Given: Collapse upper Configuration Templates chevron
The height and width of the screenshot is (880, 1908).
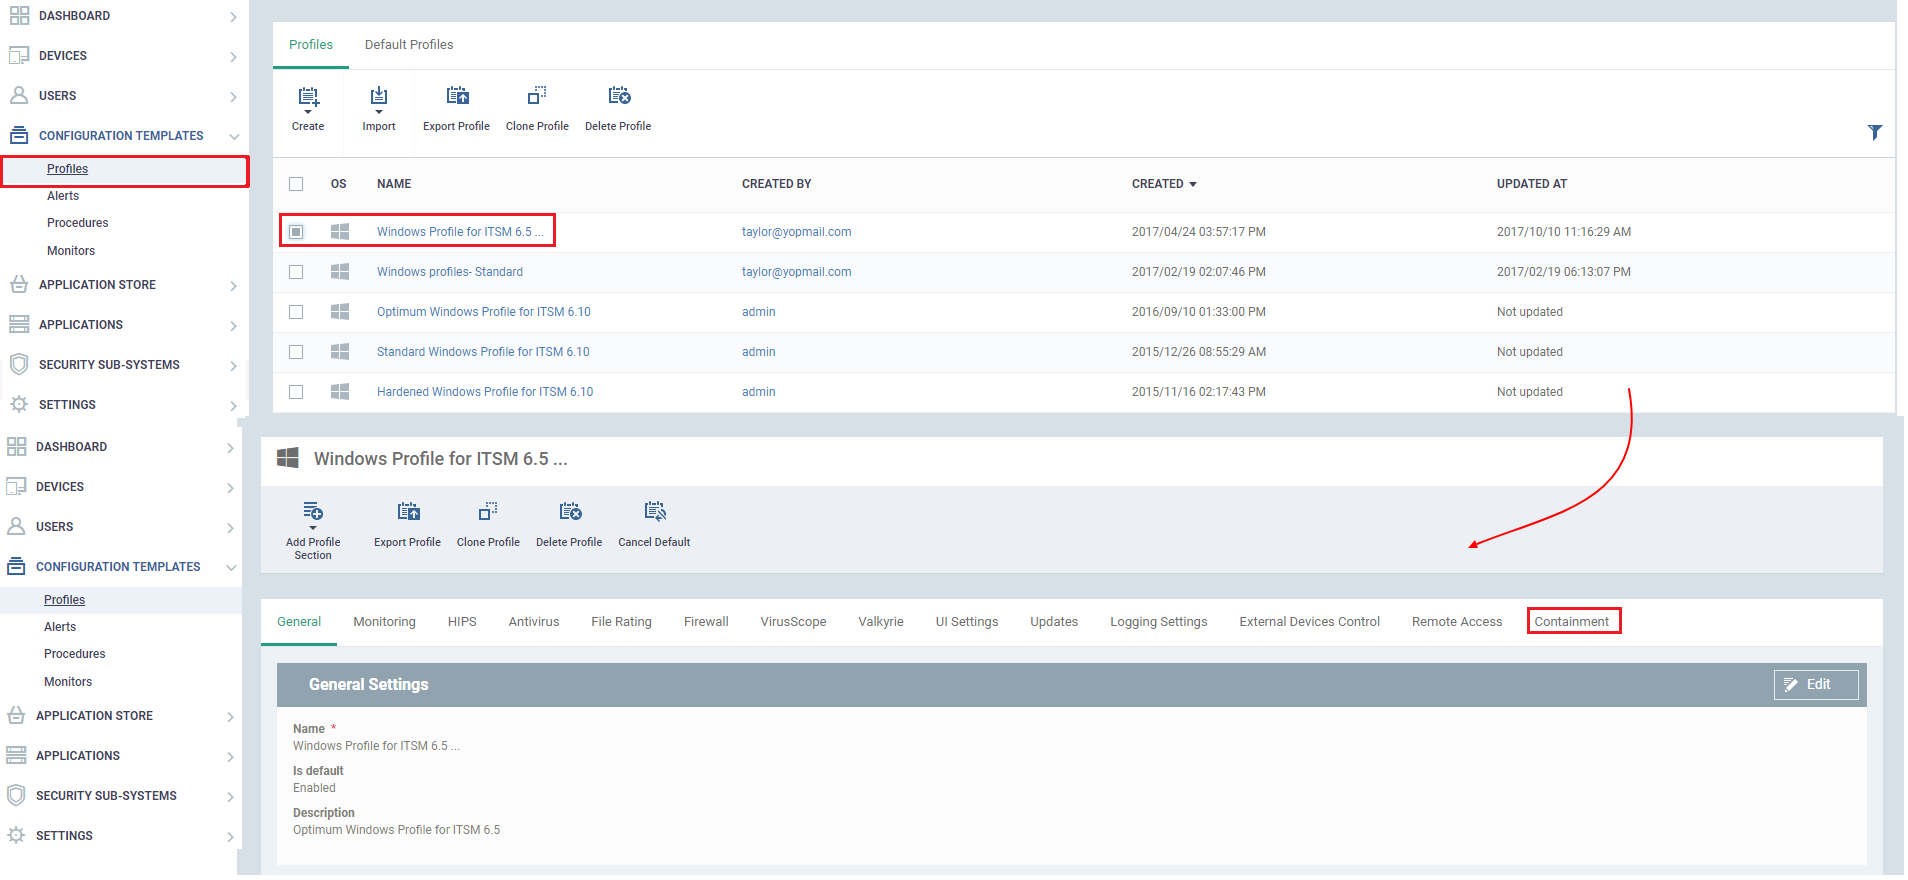Looking at the screenshot, I should [x=233, y=136].
